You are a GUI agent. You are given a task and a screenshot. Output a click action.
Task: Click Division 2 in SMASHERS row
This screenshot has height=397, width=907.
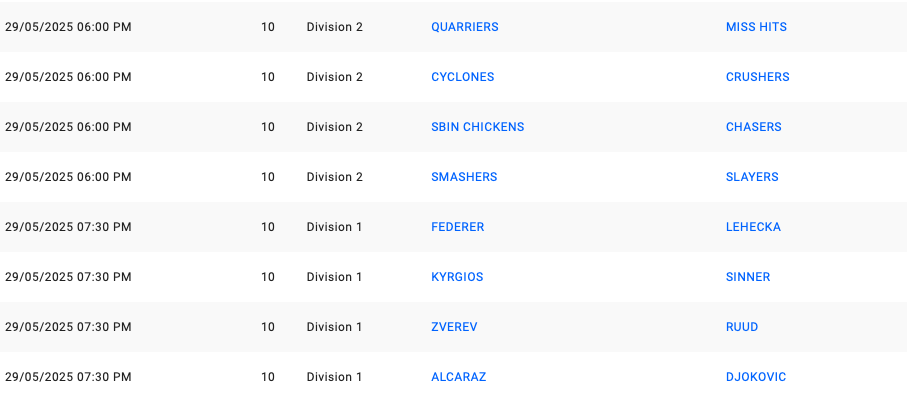[334, 177]
